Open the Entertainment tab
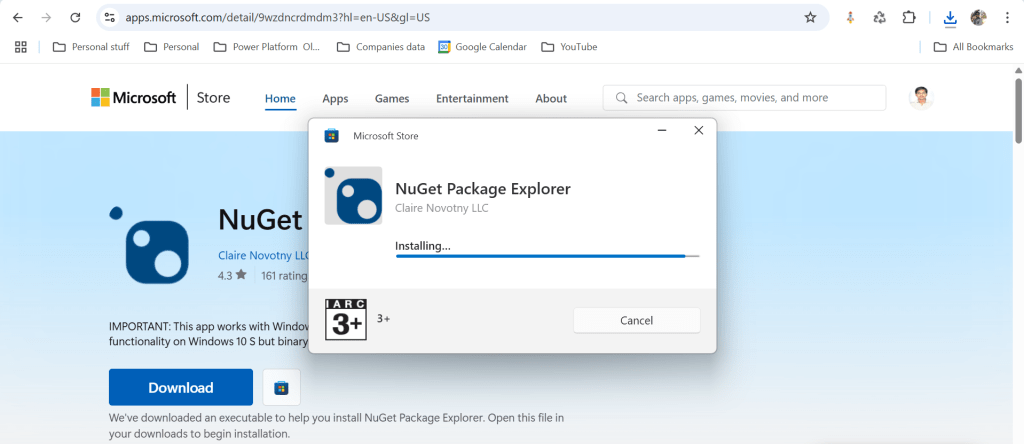The width and height of the screenshot is (1024, 444). click(x=472, y=98)
